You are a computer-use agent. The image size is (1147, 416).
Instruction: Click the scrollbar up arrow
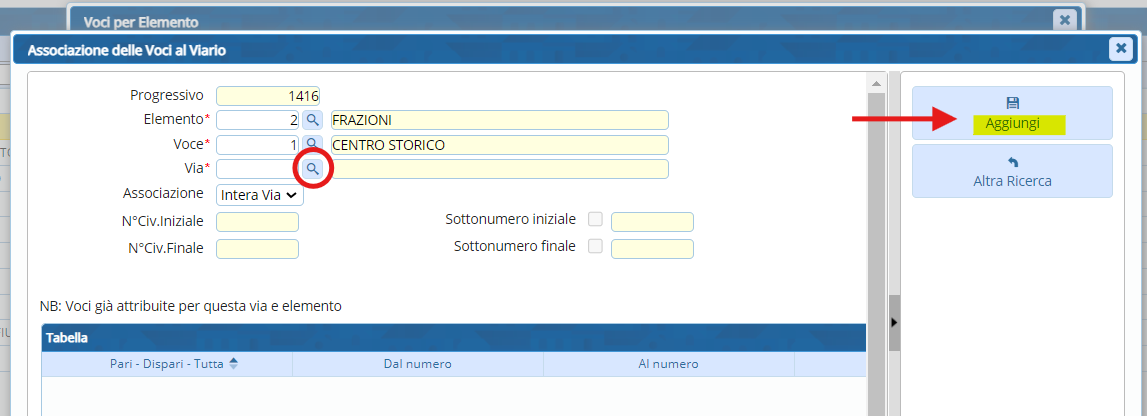[x=877, y=83]
